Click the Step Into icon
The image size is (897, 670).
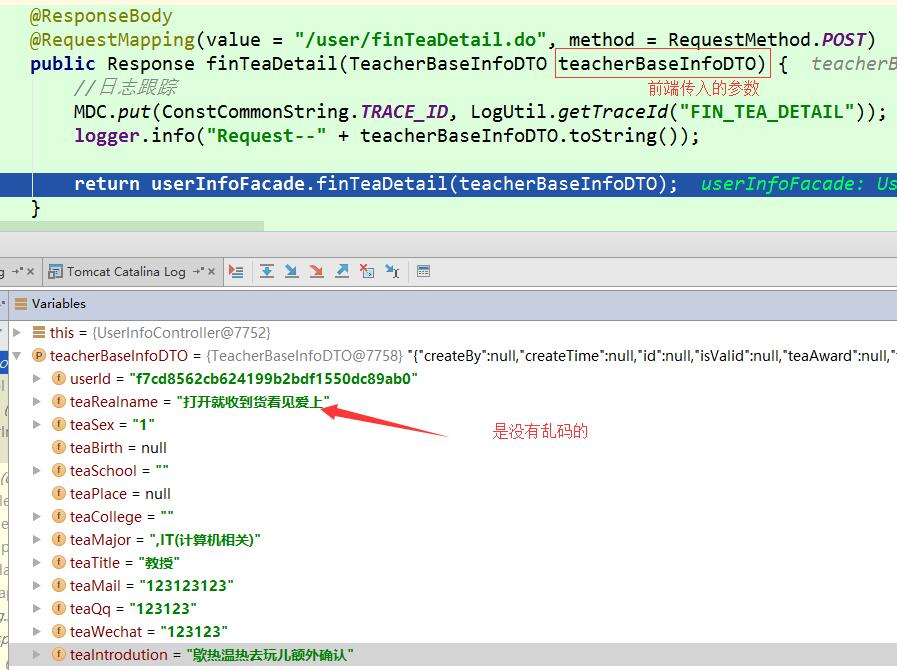pyautogui.click(x=290, y=270)
